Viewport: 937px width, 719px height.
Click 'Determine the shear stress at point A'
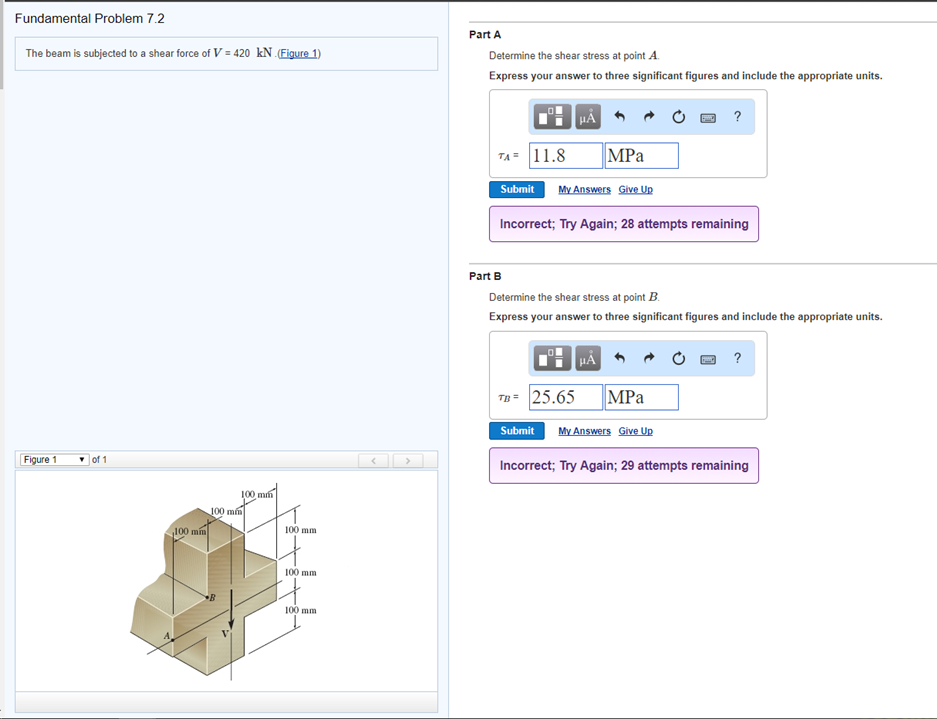pyautogui.click(x=574, y=56)
